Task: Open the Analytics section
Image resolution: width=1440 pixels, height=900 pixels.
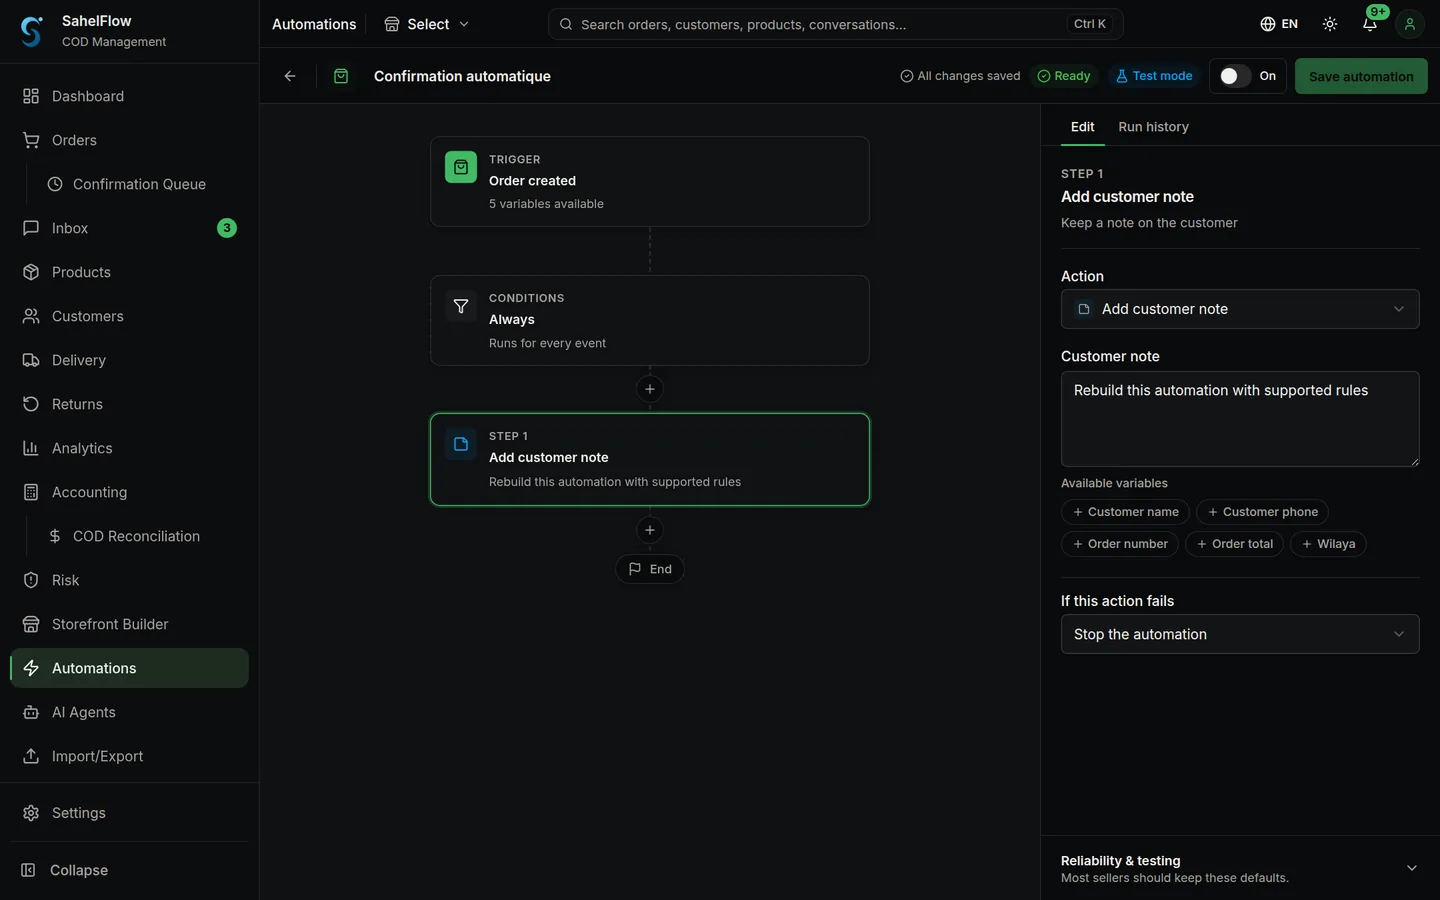Action: (x=129, y=448)
